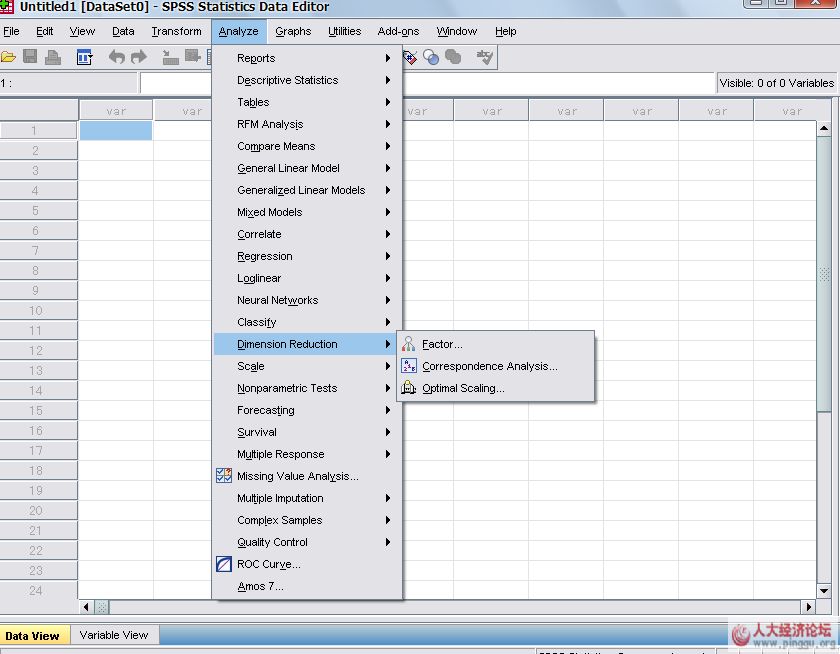Open the Loglinear submenu

pyautogui.click(x=308, y=277)
